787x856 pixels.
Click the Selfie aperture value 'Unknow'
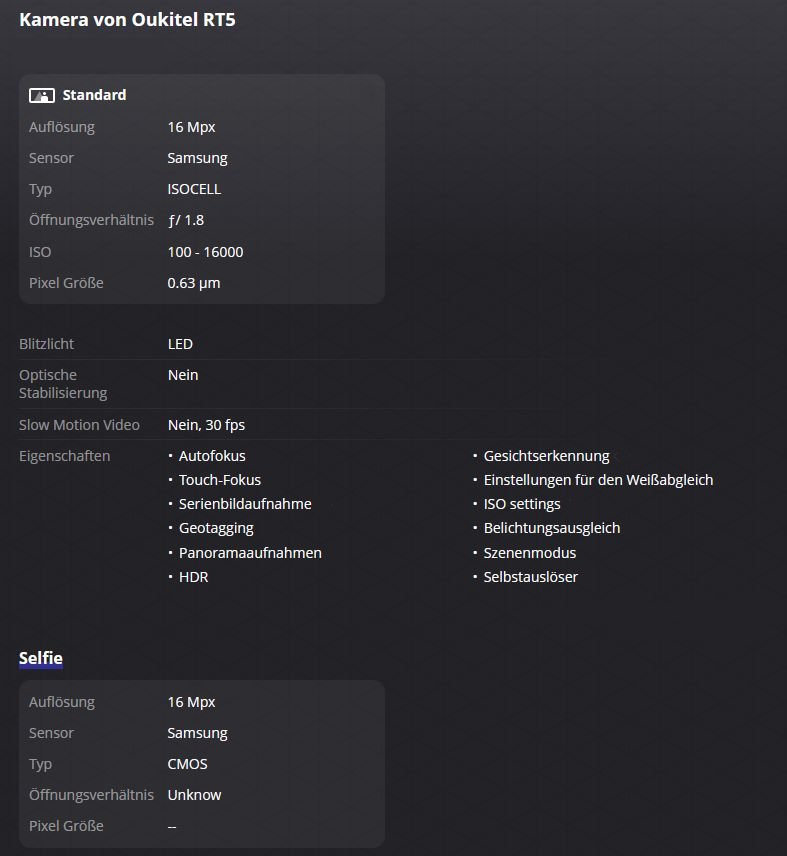[194, 795]
